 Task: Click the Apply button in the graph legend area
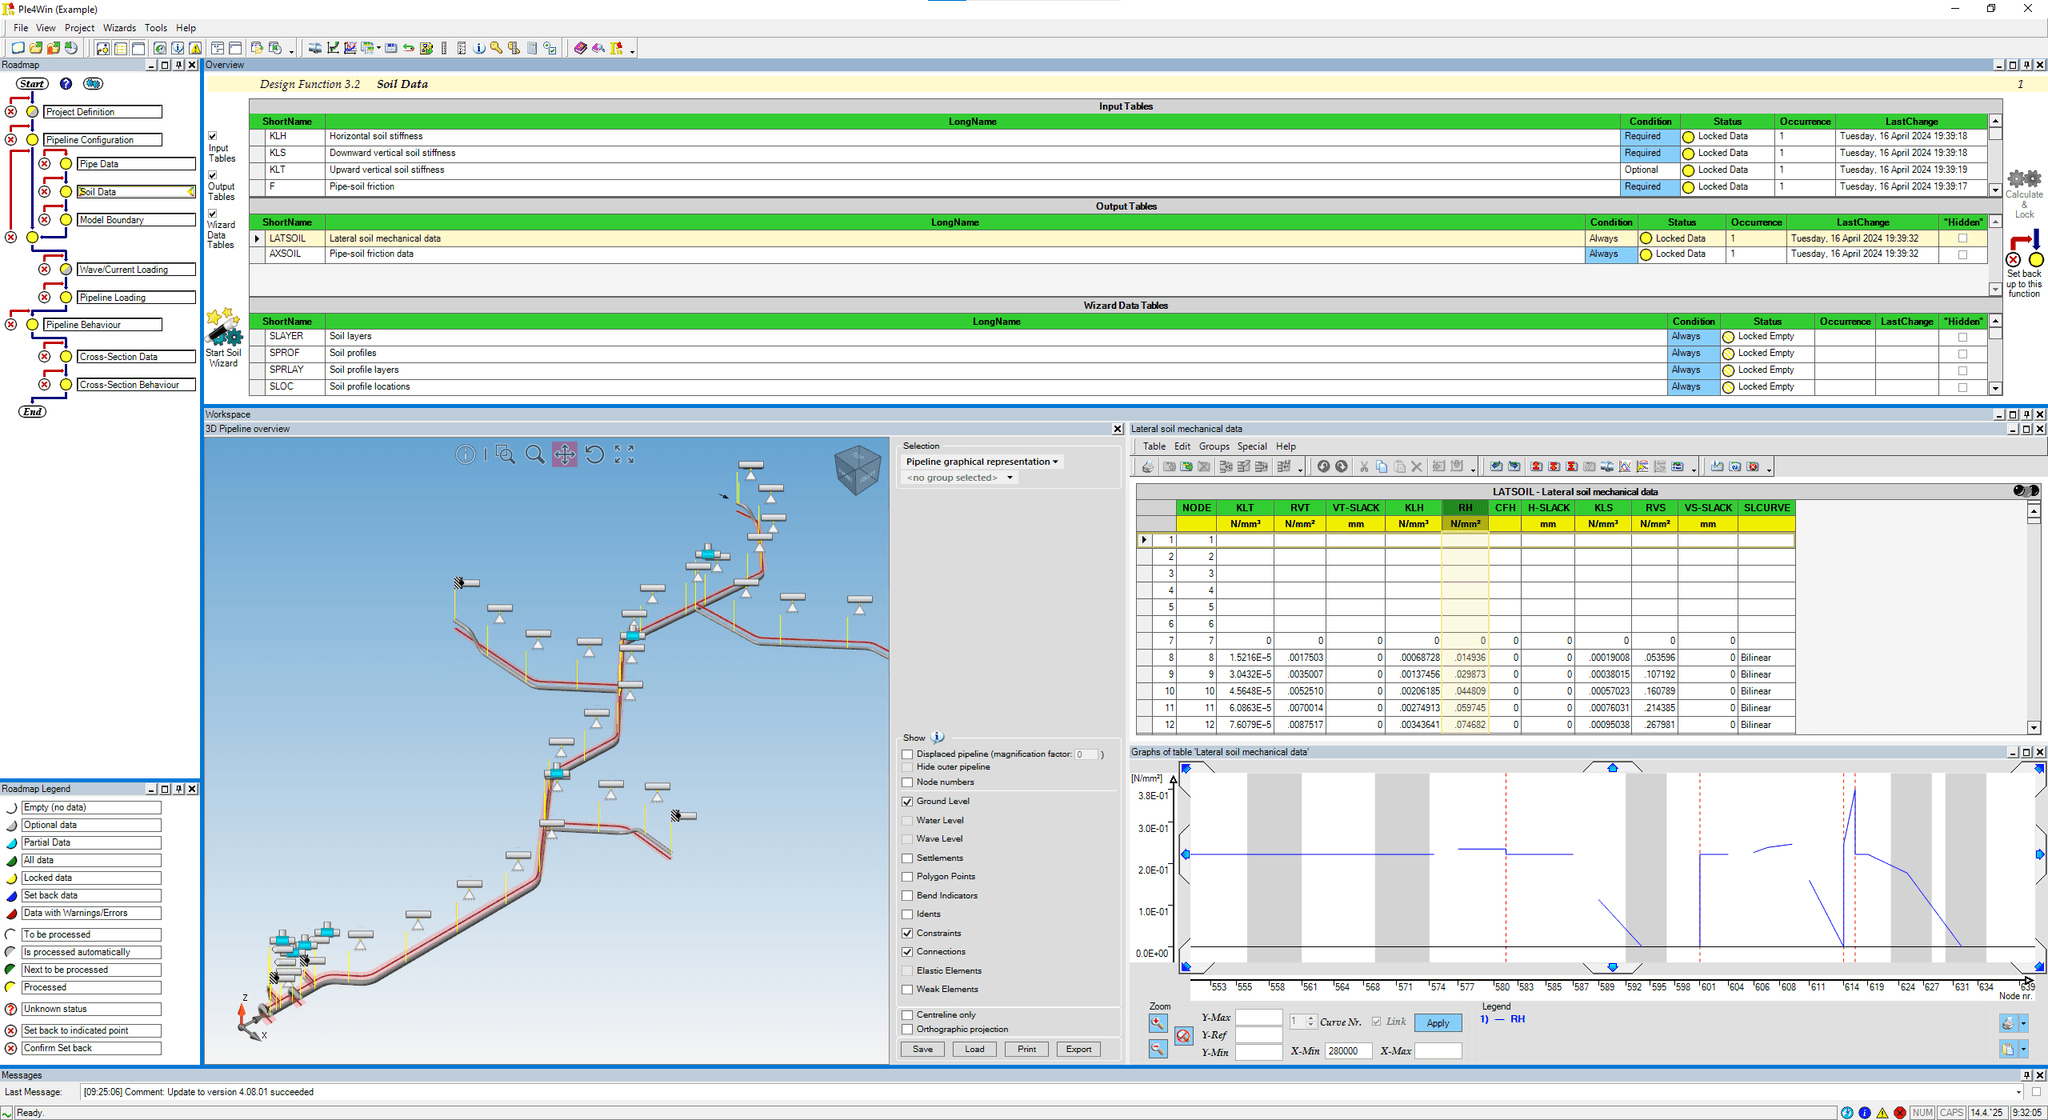click(x=1438, y=1022)
